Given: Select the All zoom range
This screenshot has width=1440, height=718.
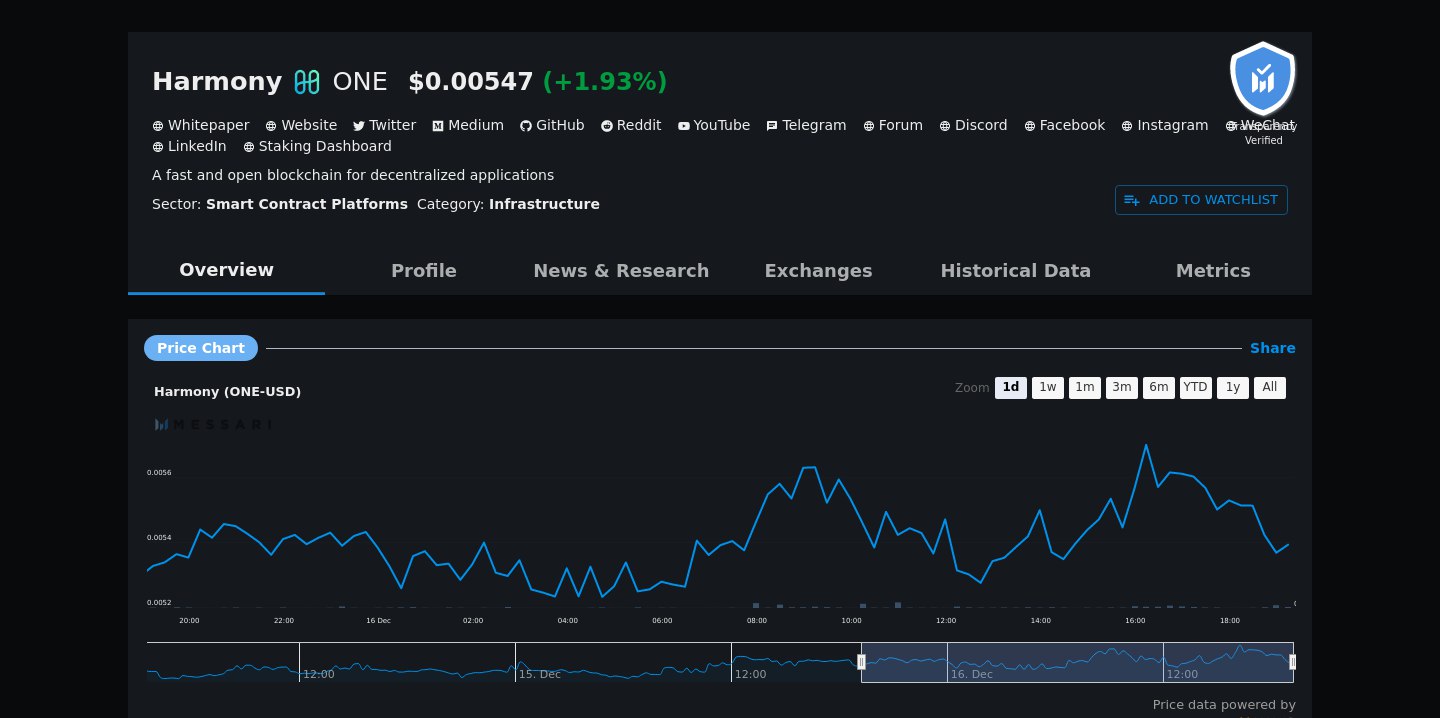Looking at the screenshot, I should tap(1270, 388).
